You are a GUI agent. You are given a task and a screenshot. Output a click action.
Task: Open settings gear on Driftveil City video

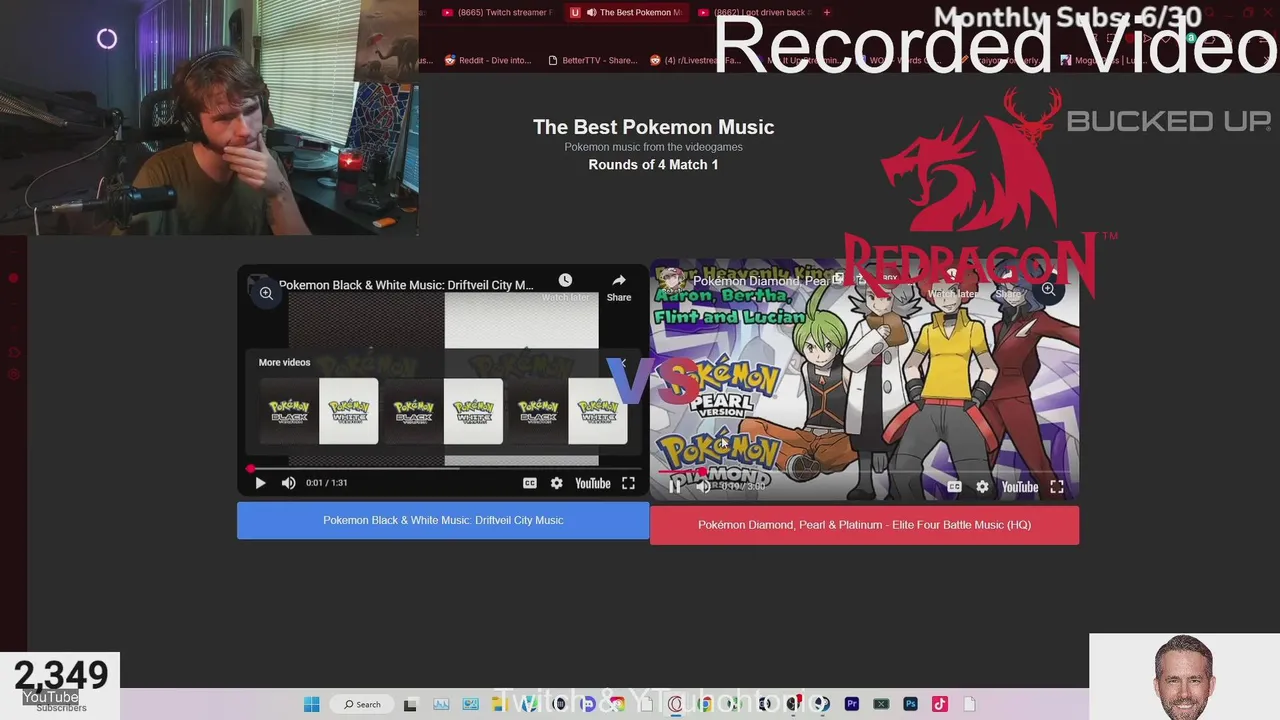(557, 483)
